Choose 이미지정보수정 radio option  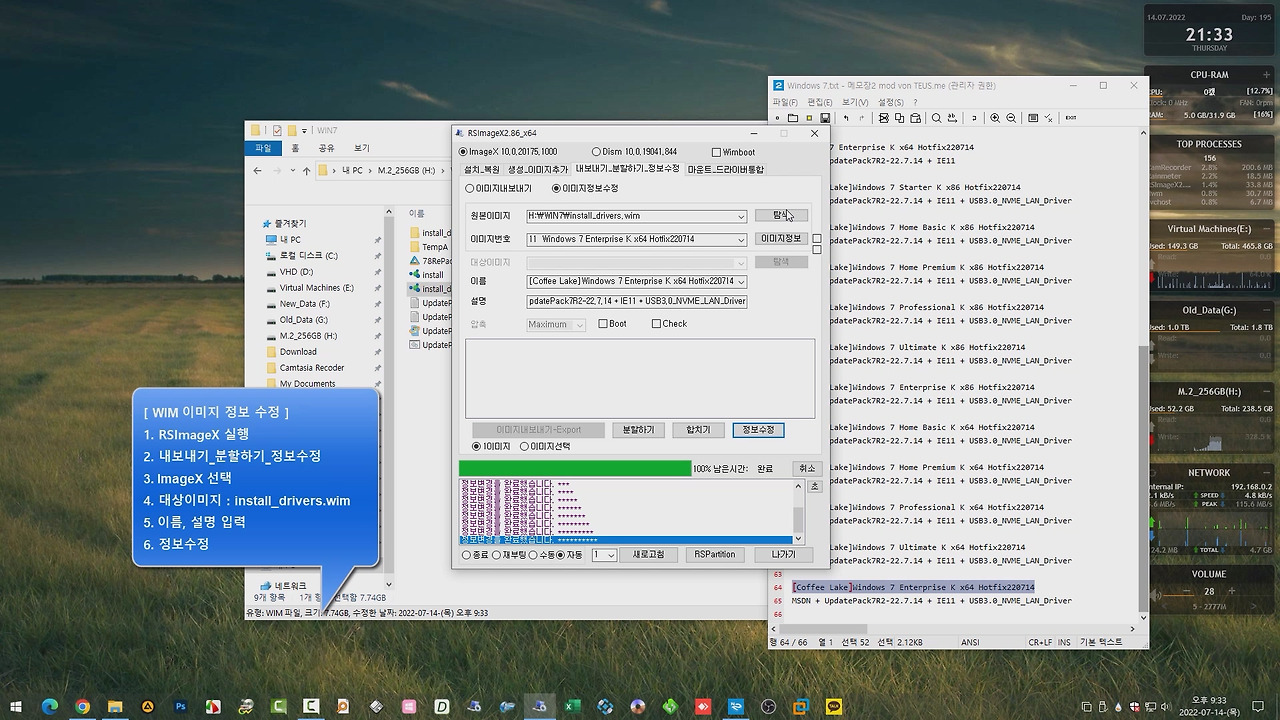click(585, 188)
